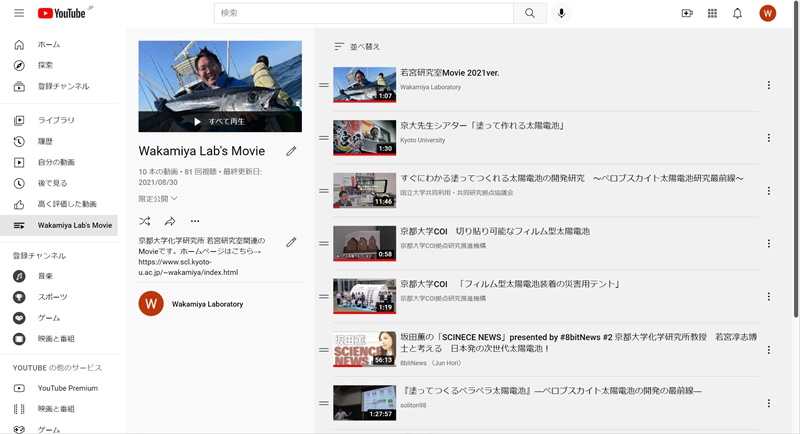
Task: Click inside the 検索 search field
Action: (364, 13)
